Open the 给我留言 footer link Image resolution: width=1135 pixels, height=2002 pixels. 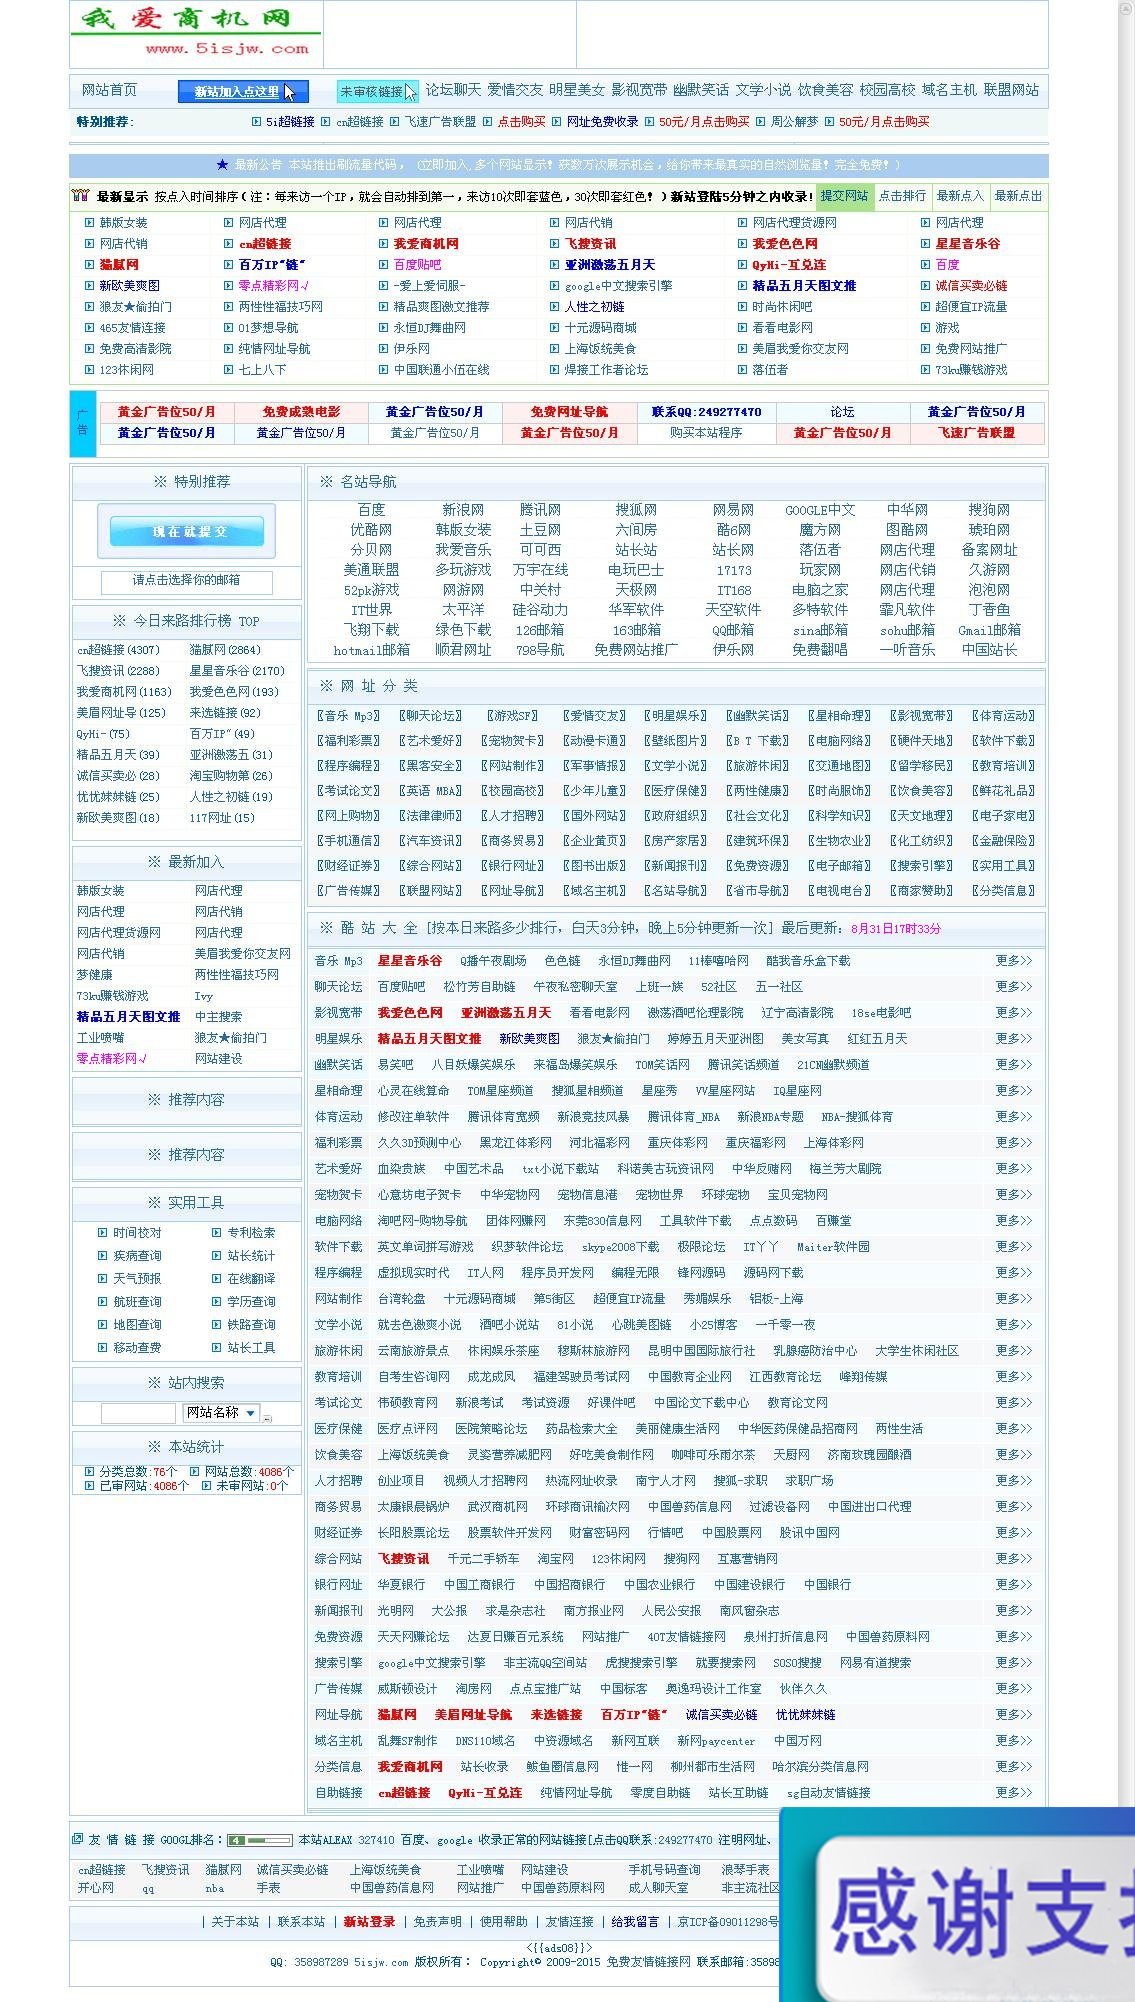(635, 1922)
